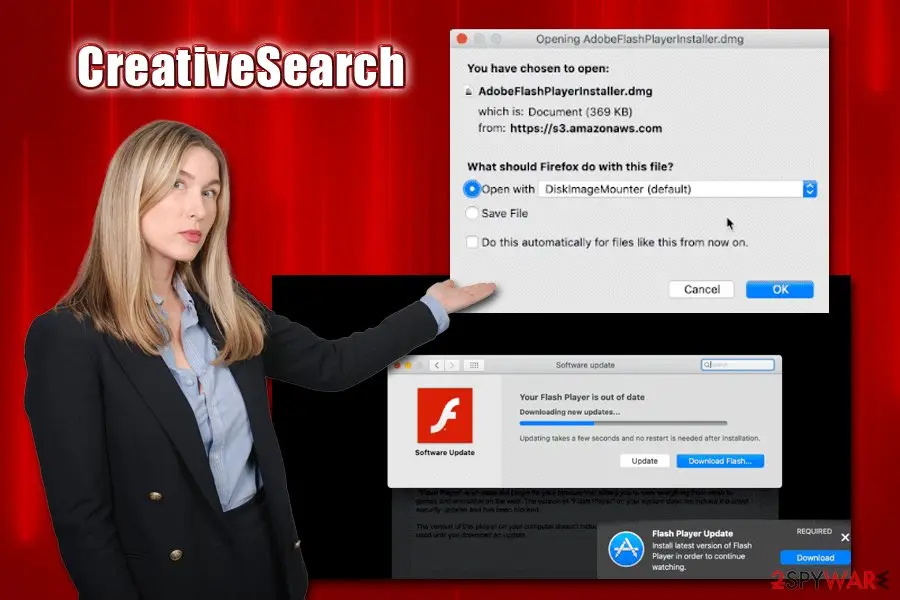Click the 'Download Flash...' button
This screenshot has width=900, height=600.
pos(720,461)
